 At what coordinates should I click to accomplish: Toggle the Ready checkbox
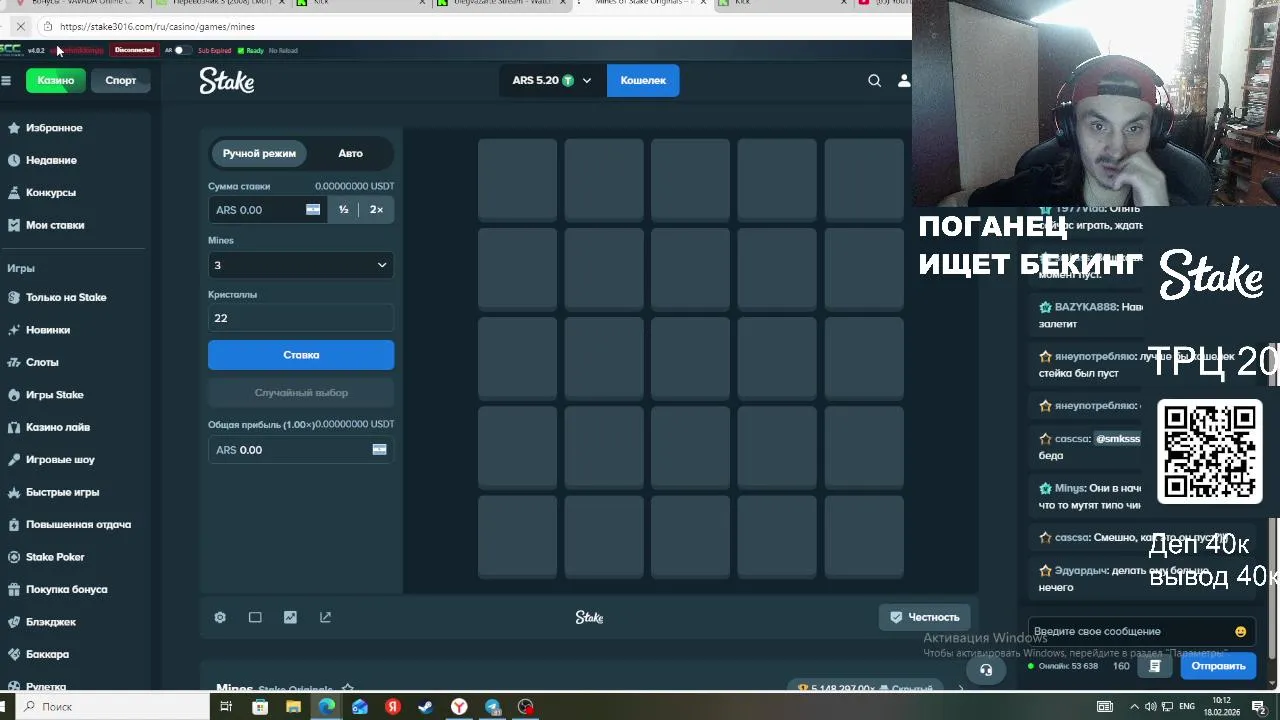(241, 50)
